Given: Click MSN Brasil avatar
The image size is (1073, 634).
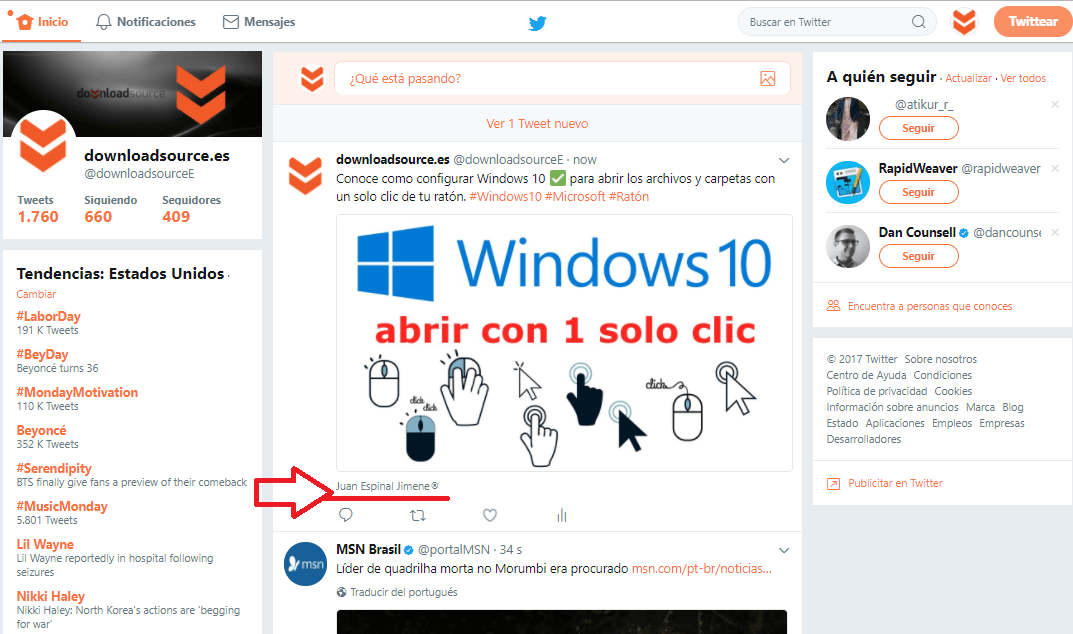Looking at the screenshot, I should click(305, 563).
